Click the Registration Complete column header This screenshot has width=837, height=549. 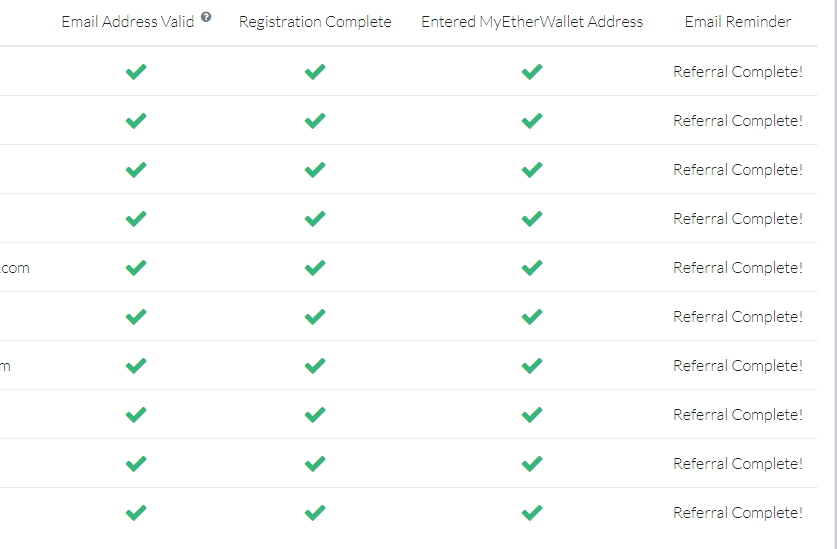point(315,22)
